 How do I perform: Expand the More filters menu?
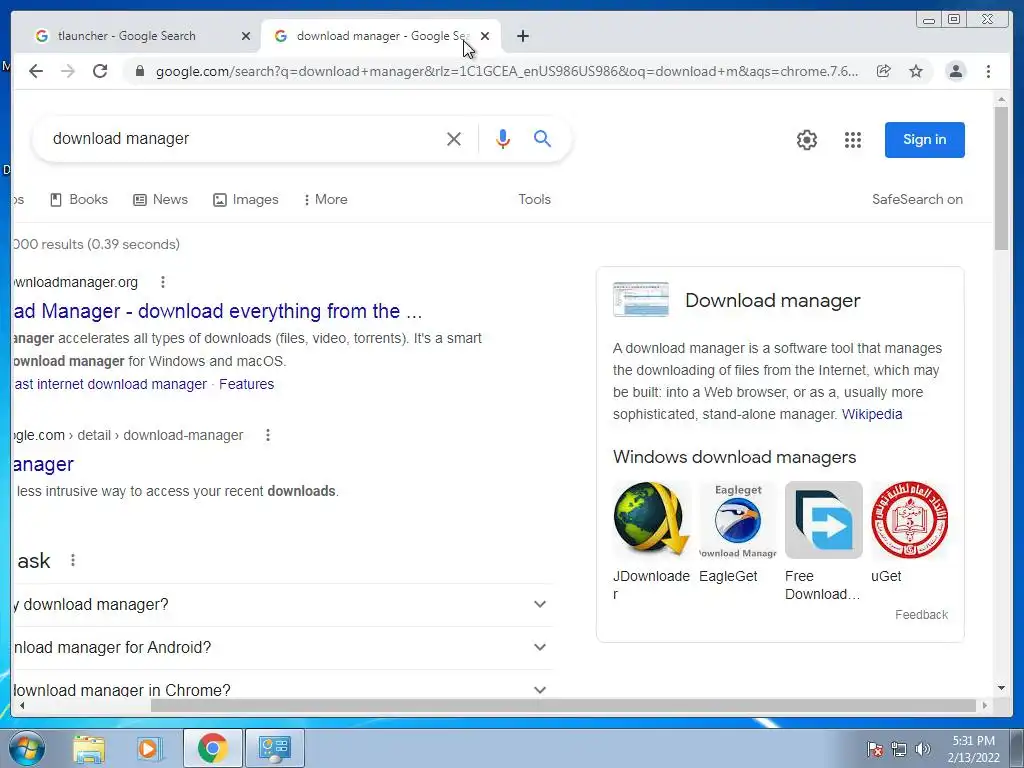pyautogui.click(x=325, y=199)
